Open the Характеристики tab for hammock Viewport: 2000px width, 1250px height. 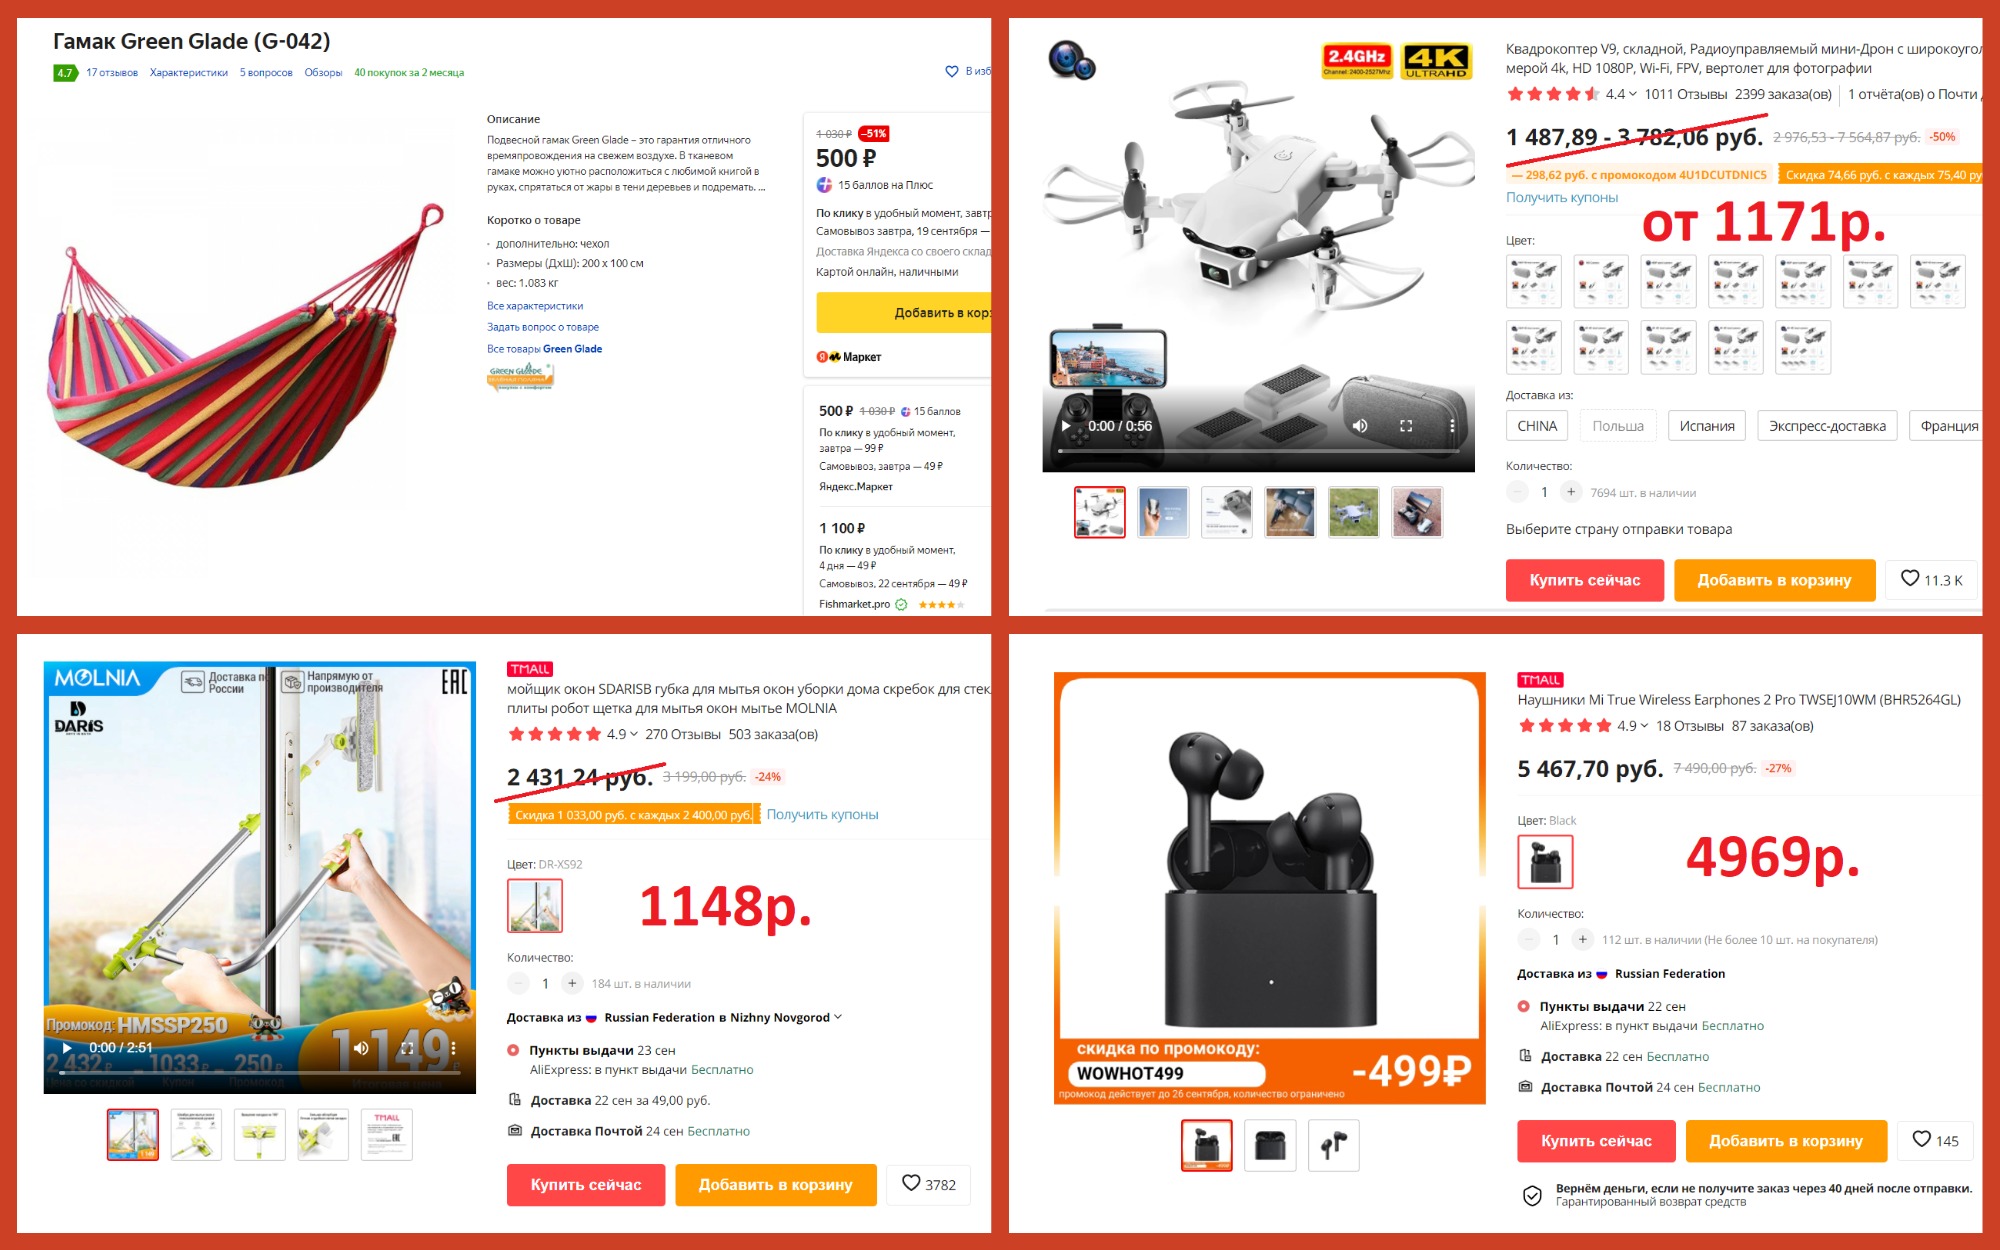pyautogui.click(x=189, y=72)
